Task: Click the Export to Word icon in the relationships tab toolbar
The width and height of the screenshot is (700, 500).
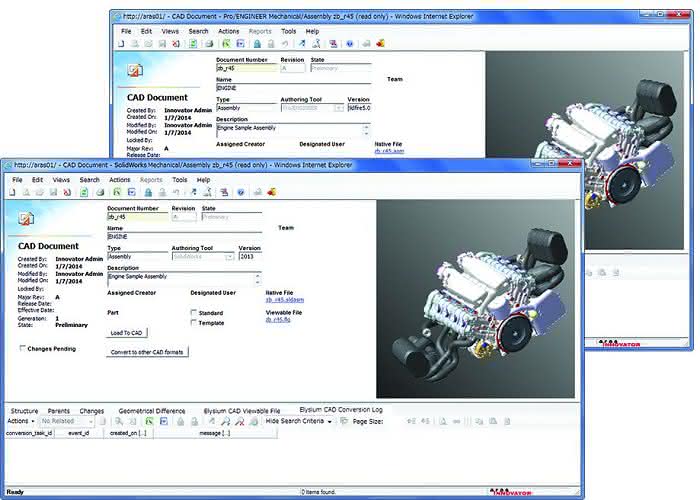Action: pyautogui.click(x=164, y=421)
